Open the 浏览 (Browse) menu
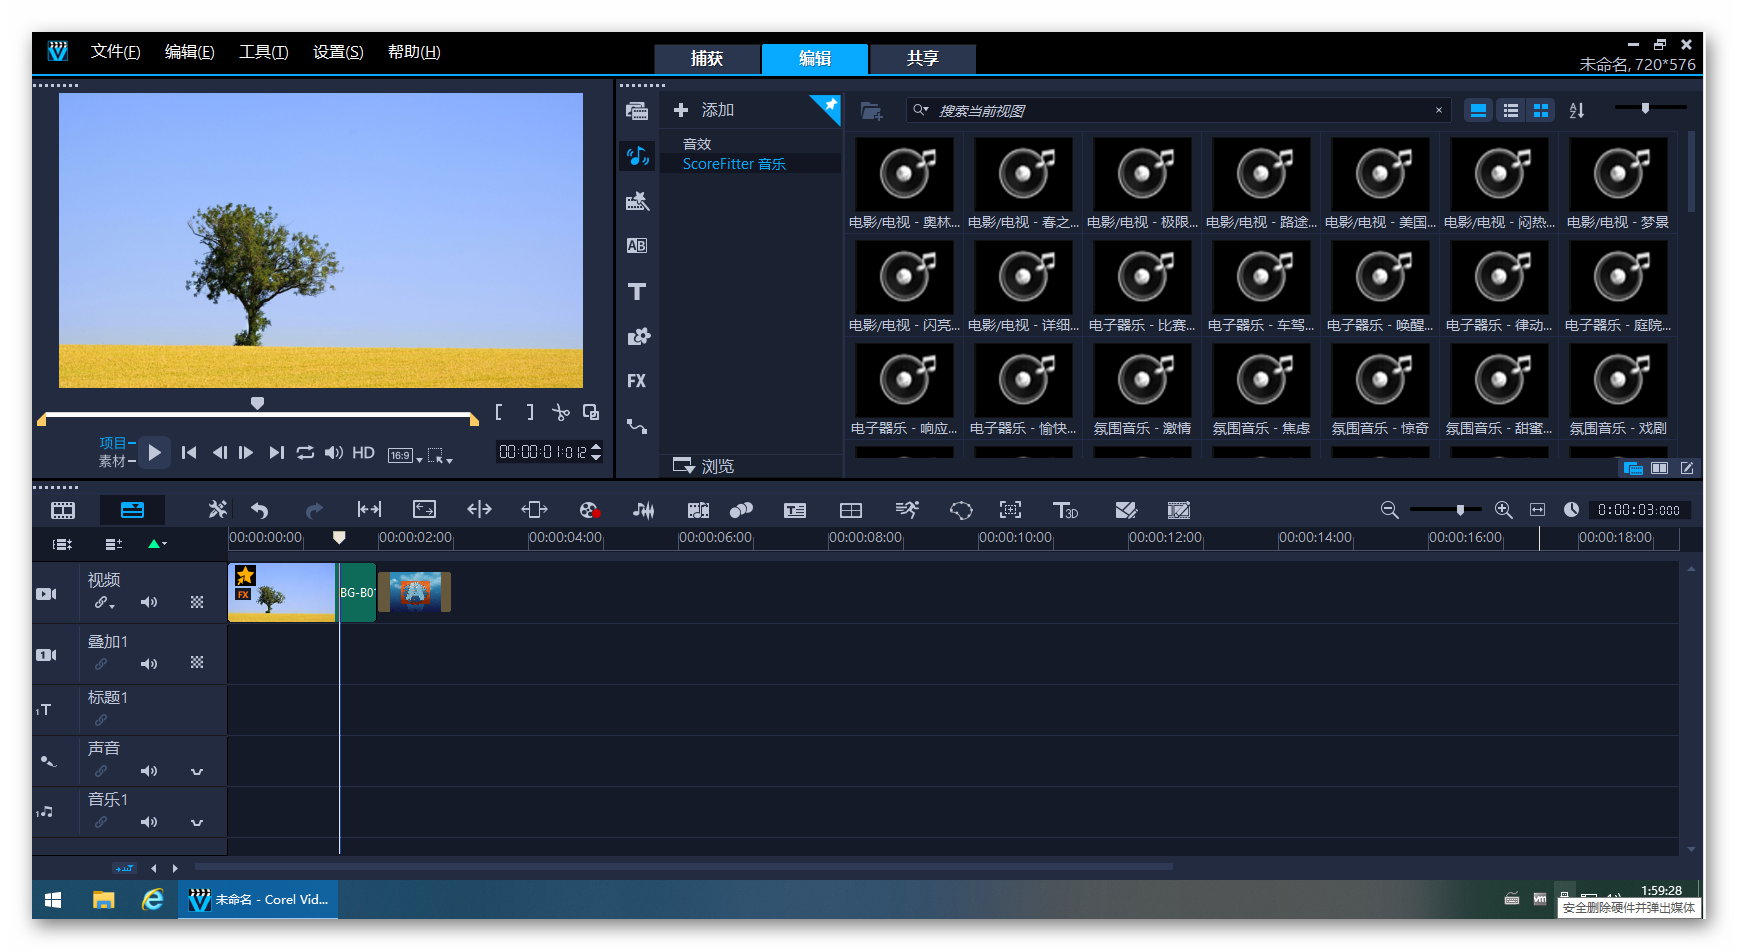Image resolution: width=1738 pixels, height=951 pixels. coord(703,466)
